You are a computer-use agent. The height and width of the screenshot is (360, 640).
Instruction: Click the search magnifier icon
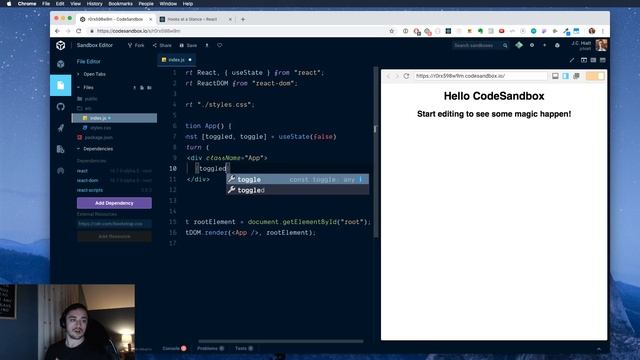click(x=505, y=45)
